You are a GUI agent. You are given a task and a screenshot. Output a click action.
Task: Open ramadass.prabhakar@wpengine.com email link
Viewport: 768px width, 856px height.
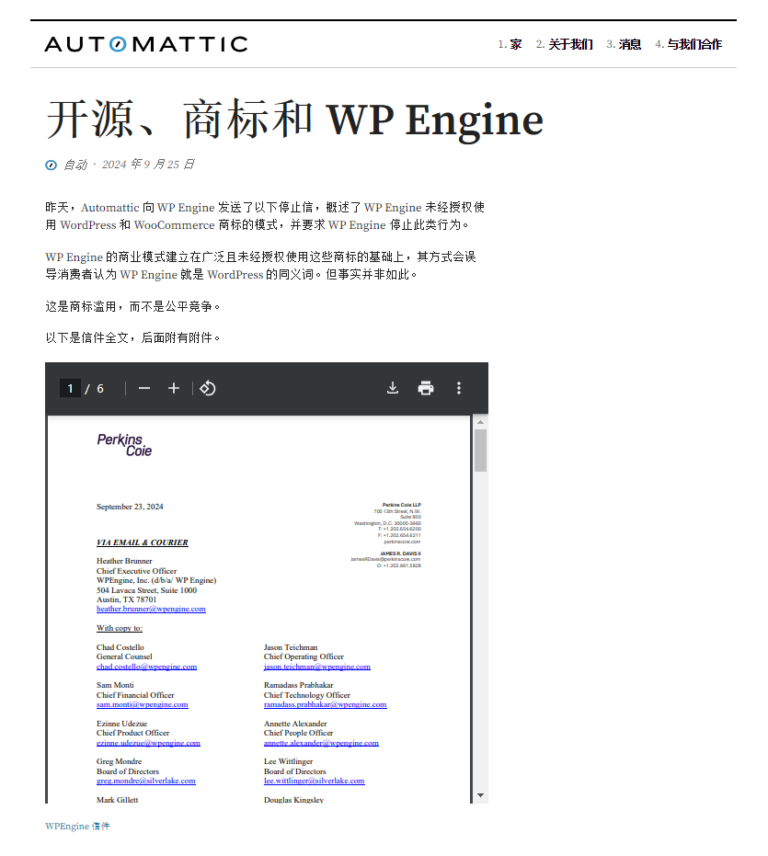[325, 705]
